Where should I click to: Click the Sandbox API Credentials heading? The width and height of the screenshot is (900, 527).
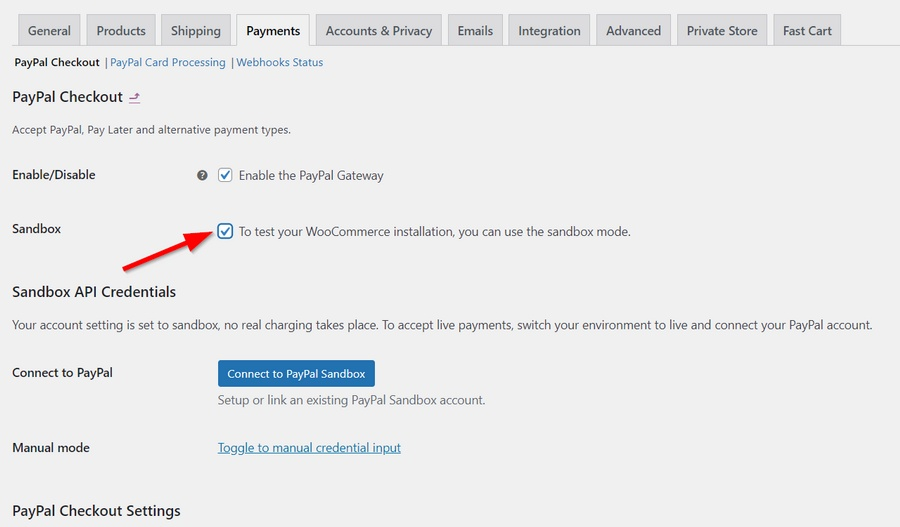pyautogui.click(x=94, y=292)
